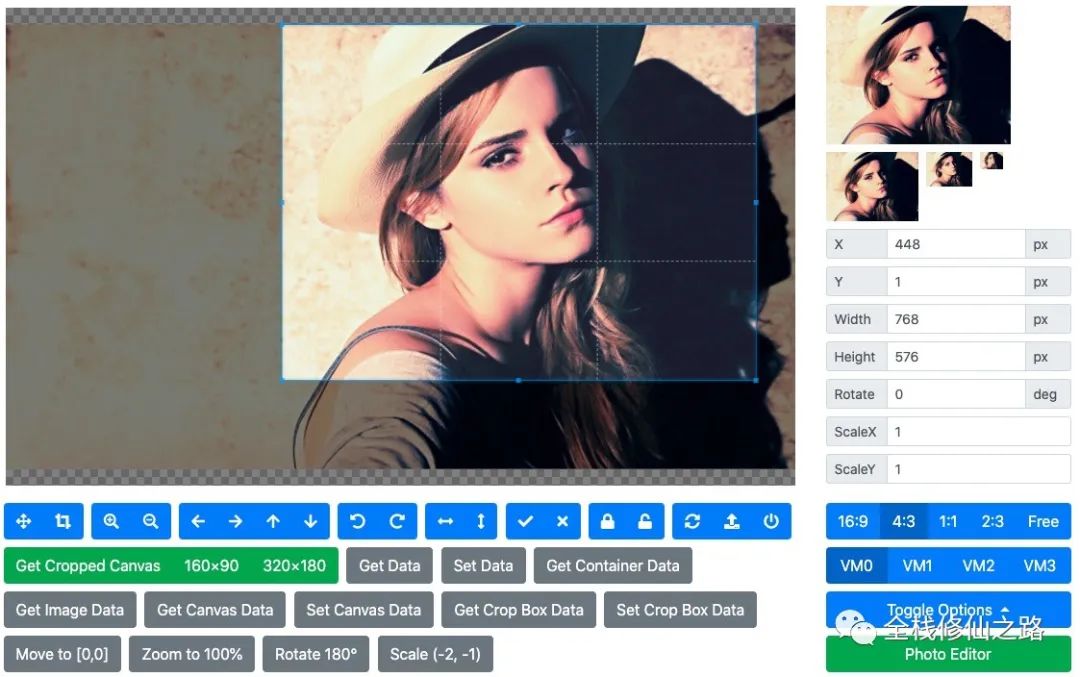Viewport: 1080px width, 677px height.
Task: Move image up with arrow icon
Action: click(273, 521)
